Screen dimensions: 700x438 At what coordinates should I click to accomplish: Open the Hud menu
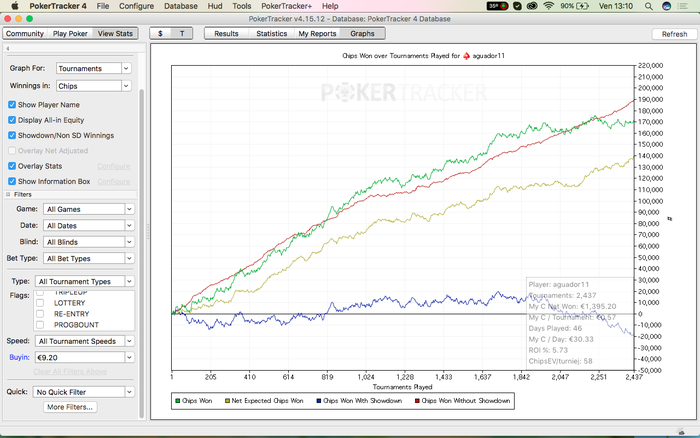tap(215, 6)
